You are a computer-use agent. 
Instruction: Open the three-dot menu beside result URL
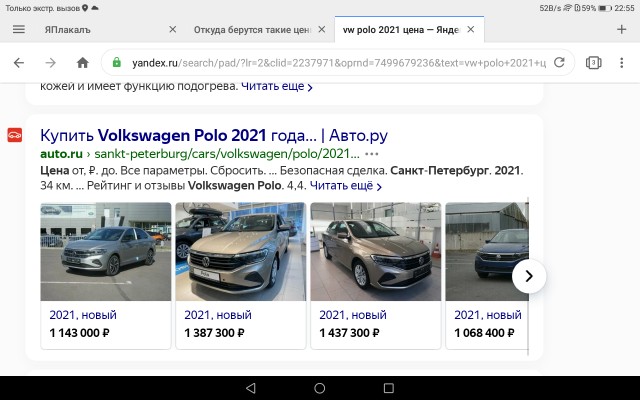click(371, 154)
